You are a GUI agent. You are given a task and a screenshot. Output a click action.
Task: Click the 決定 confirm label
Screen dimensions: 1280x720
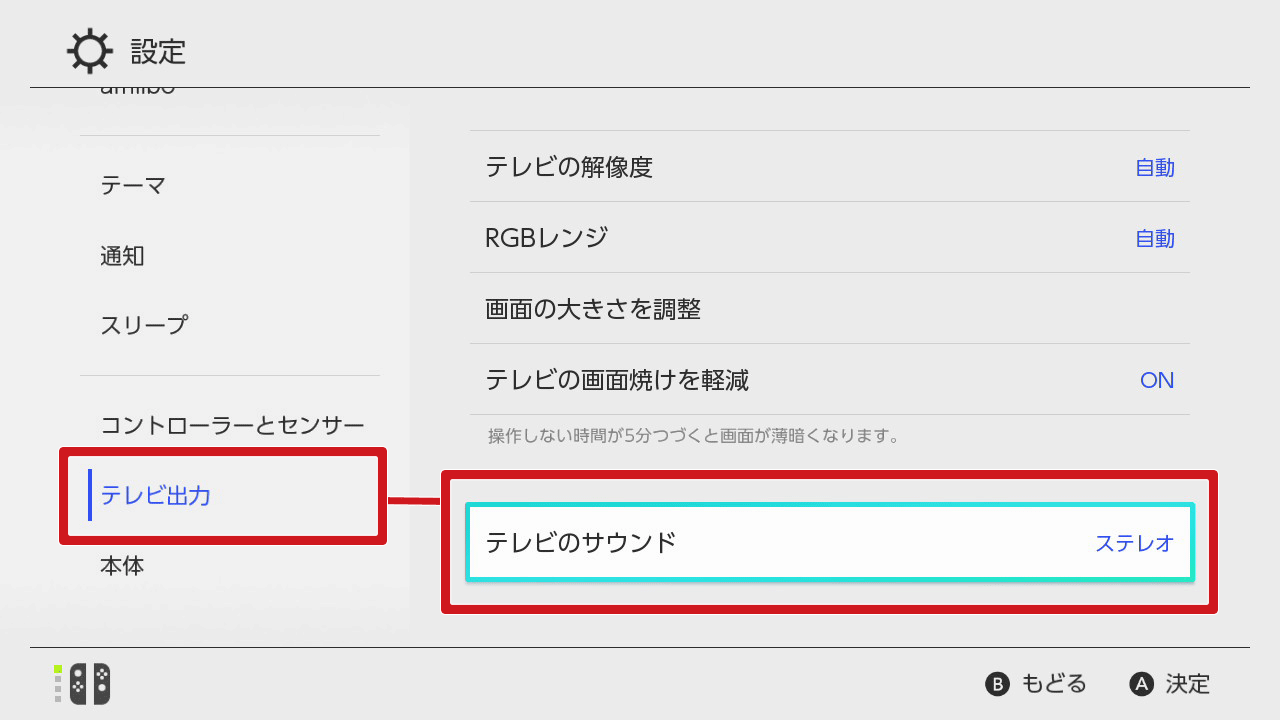tap(1187, 684)
